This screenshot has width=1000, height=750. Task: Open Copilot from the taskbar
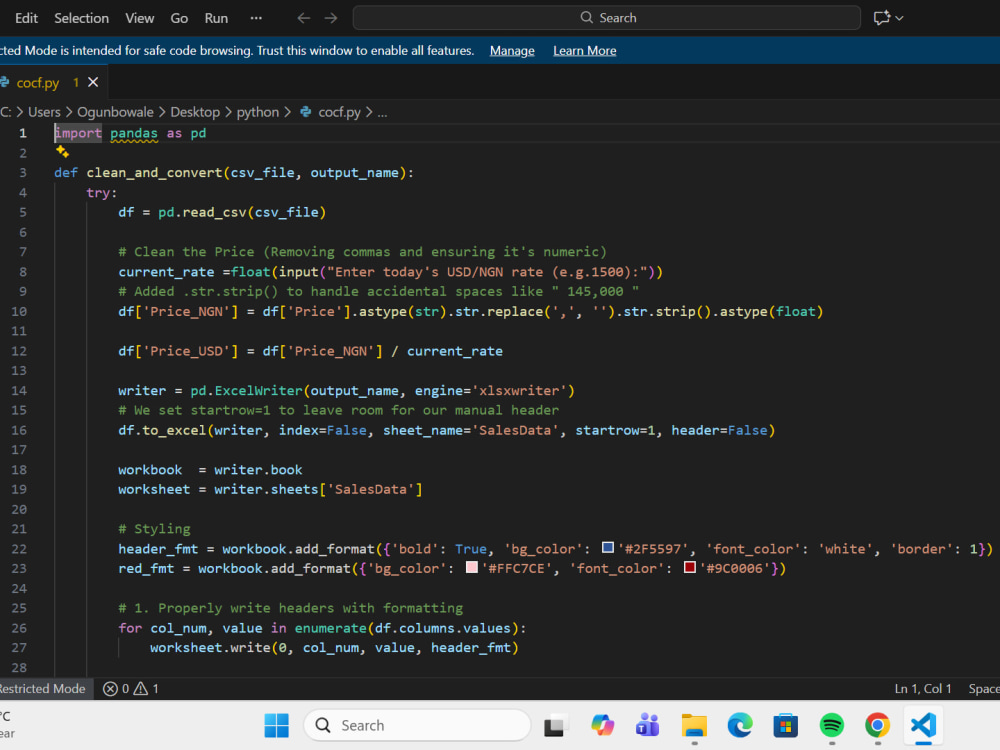[602, 725]
